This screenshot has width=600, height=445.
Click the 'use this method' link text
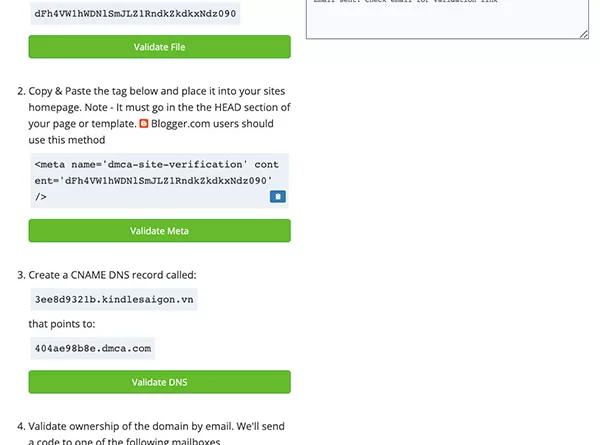67,140
